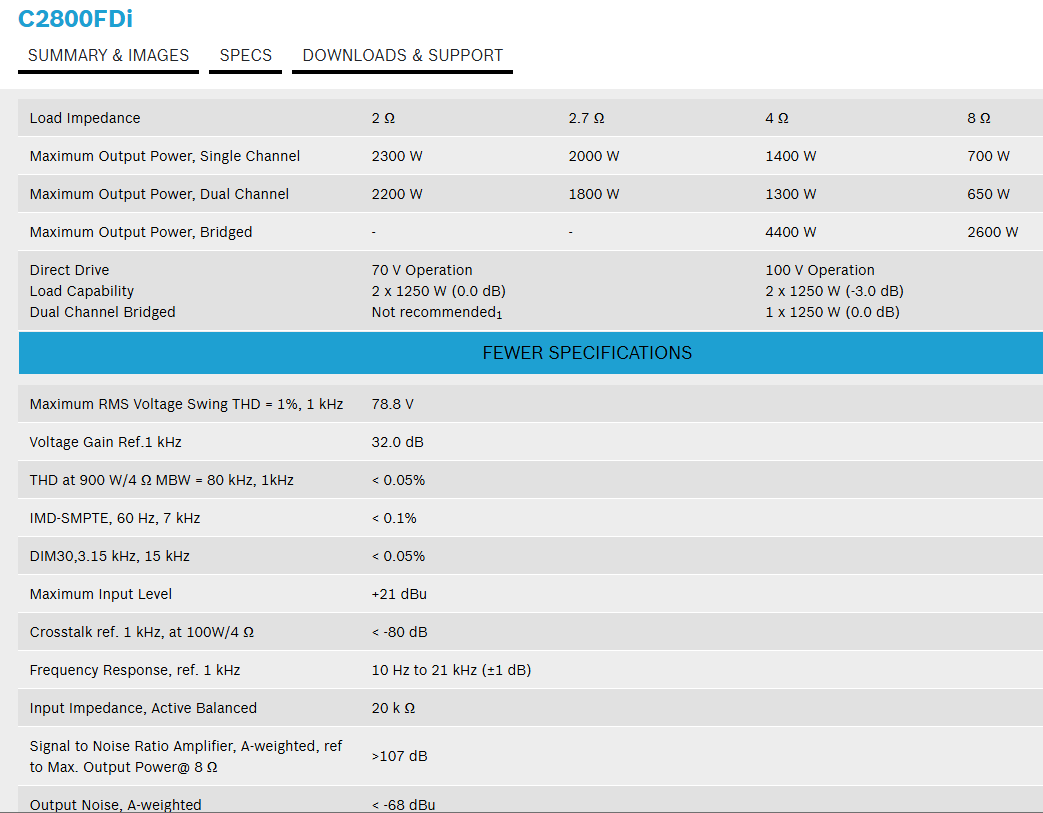Click THD value < 0.05%
1043x813 pixels.
(398, 480)
